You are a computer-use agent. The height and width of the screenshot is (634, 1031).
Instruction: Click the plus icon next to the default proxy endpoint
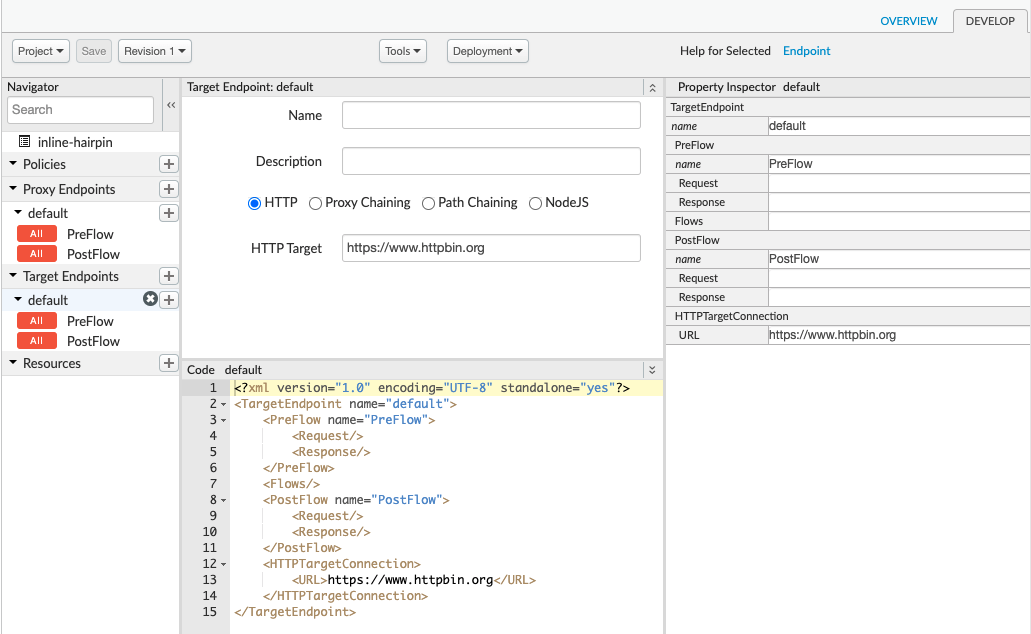click(169, 213)
